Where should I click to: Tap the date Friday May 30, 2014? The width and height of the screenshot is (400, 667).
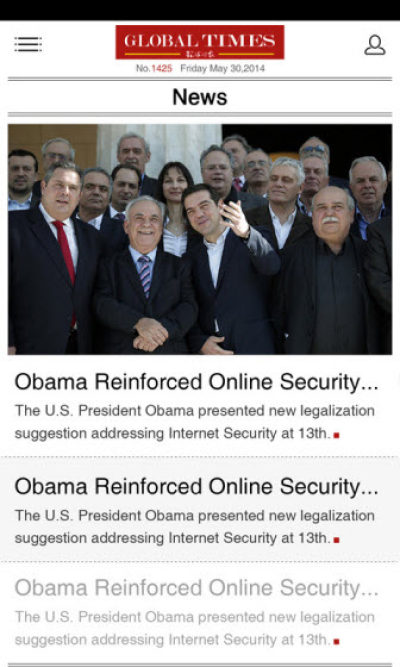223,68
